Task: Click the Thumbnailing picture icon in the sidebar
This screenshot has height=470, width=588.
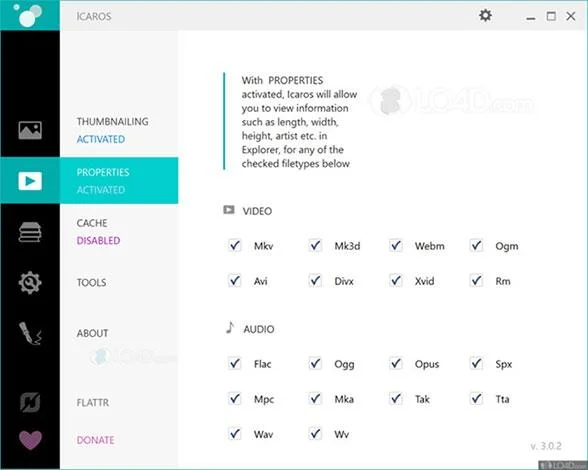Action: (30, 130)
